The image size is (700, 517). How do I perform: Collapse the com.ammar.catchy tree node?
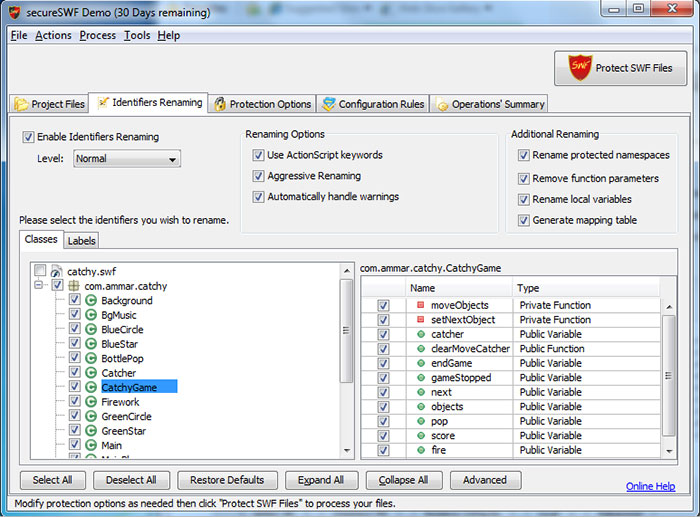[x=40, y=286]
